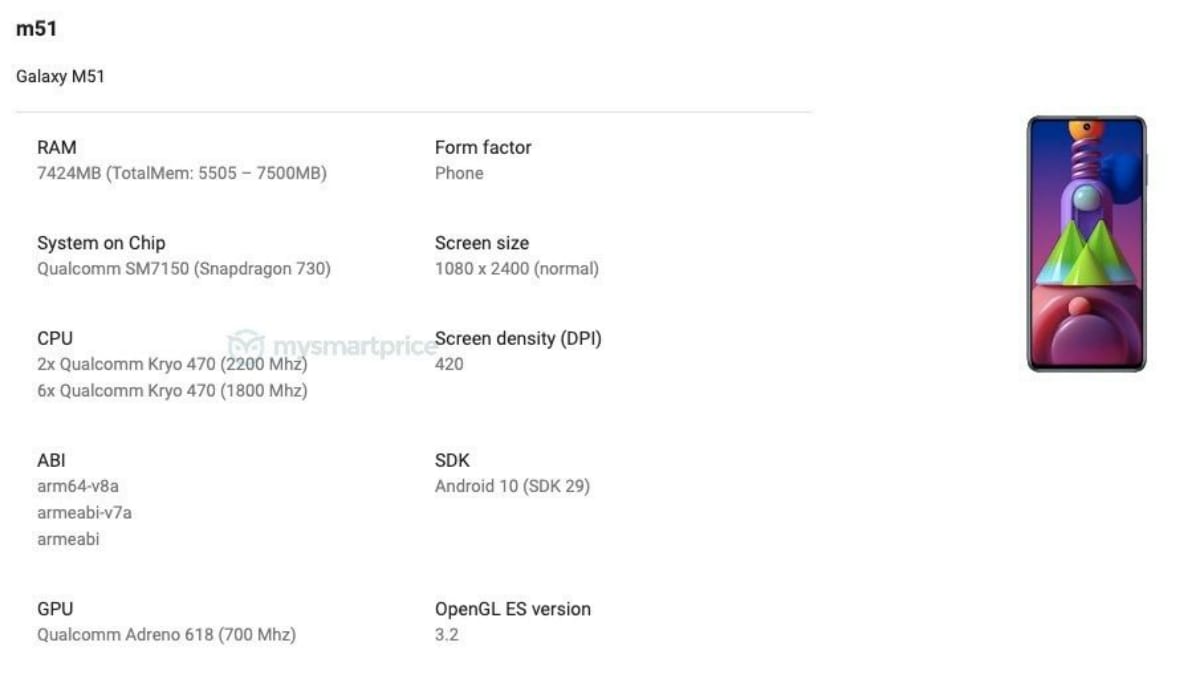Image resolution: width=1200 pixels, height=675 pixels.
Task: Click the System on Chip label
Action: (x=101, y=243)
